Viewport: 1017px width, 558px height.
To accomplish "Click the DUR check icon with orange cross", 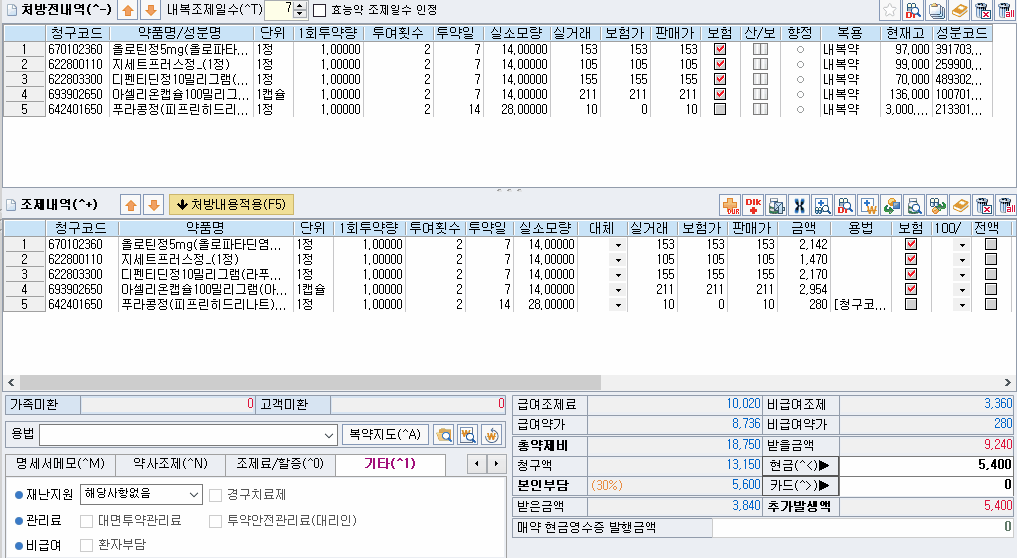I will click(730, 205).
